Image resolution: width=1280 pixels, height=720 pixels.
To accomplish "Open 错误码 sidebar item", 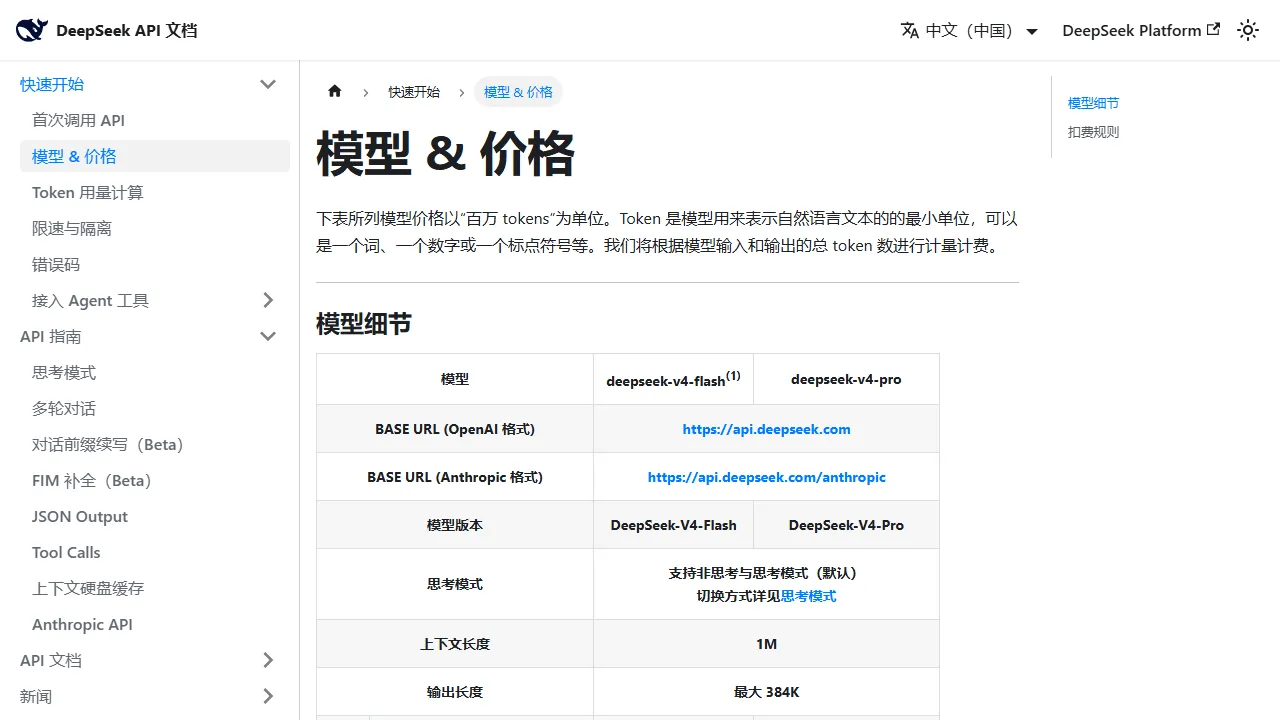I will pyautogui.click(x=155, y=264).
